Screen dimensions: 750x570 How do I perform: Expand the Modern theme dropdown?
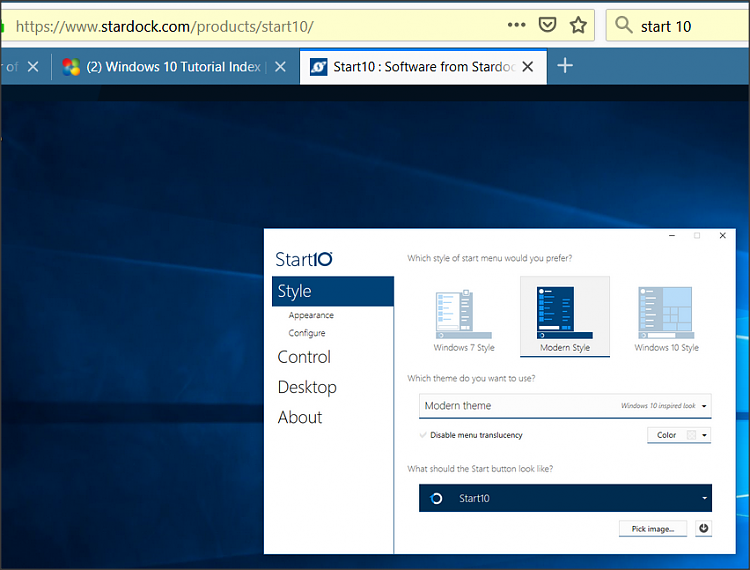coord(565,406)
